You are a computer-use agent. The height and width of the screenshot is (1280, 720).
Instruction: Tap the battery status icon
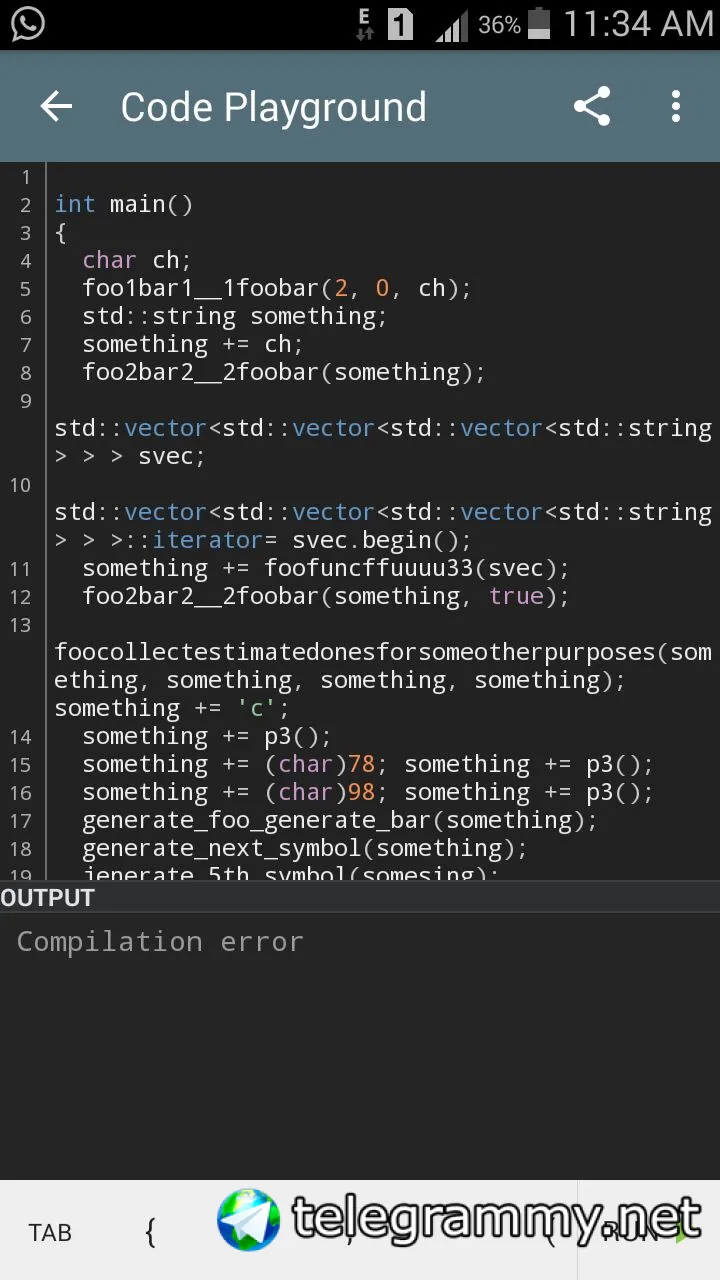539,23
